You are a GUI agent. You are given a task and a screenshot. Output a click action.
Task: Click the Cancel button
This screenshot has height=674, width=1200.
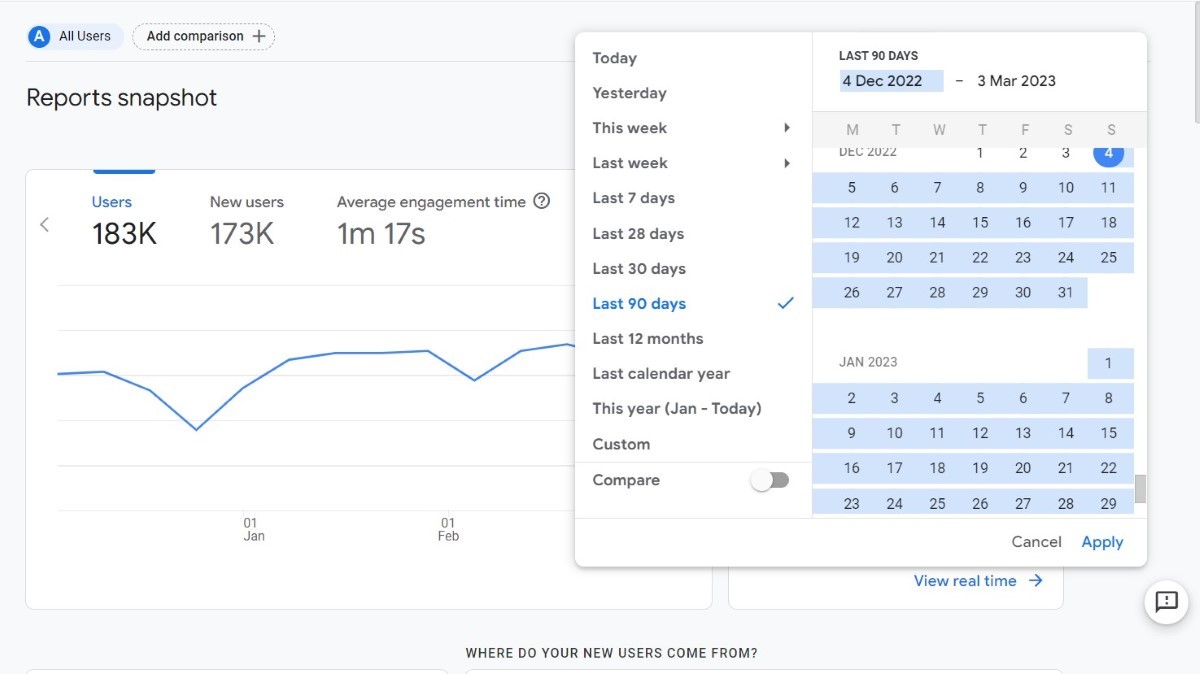coord(1036,542)
